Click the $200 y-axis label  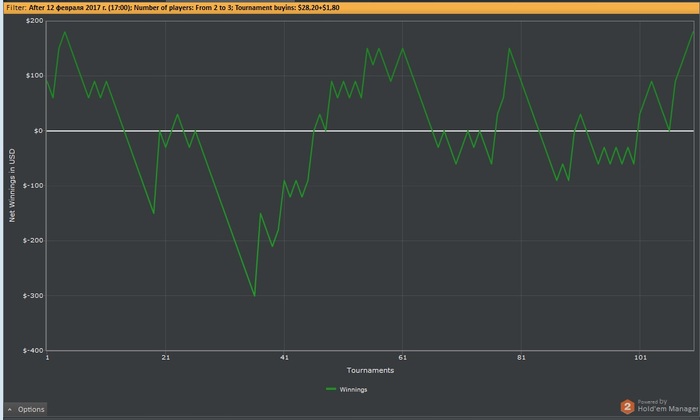pos(34,21)
